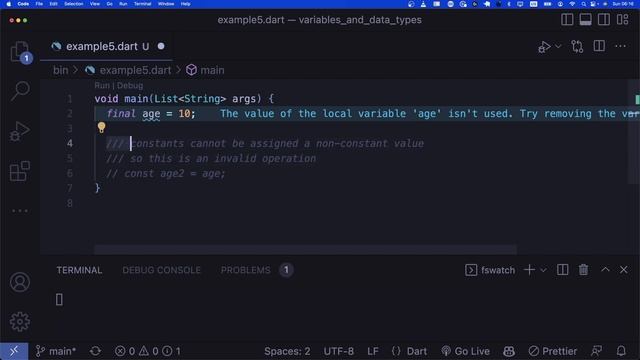Run the Dart file with play button
640x360 pixels.
544,47
